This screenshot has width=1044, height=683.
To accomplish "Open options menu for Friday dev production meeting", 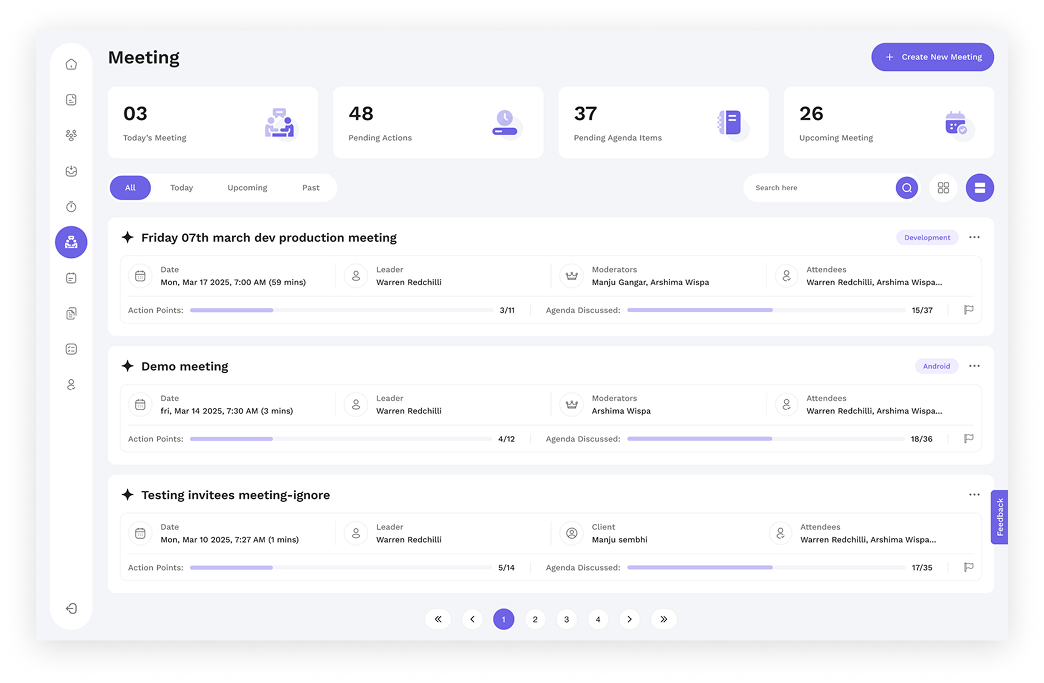I will coord(974,237).
